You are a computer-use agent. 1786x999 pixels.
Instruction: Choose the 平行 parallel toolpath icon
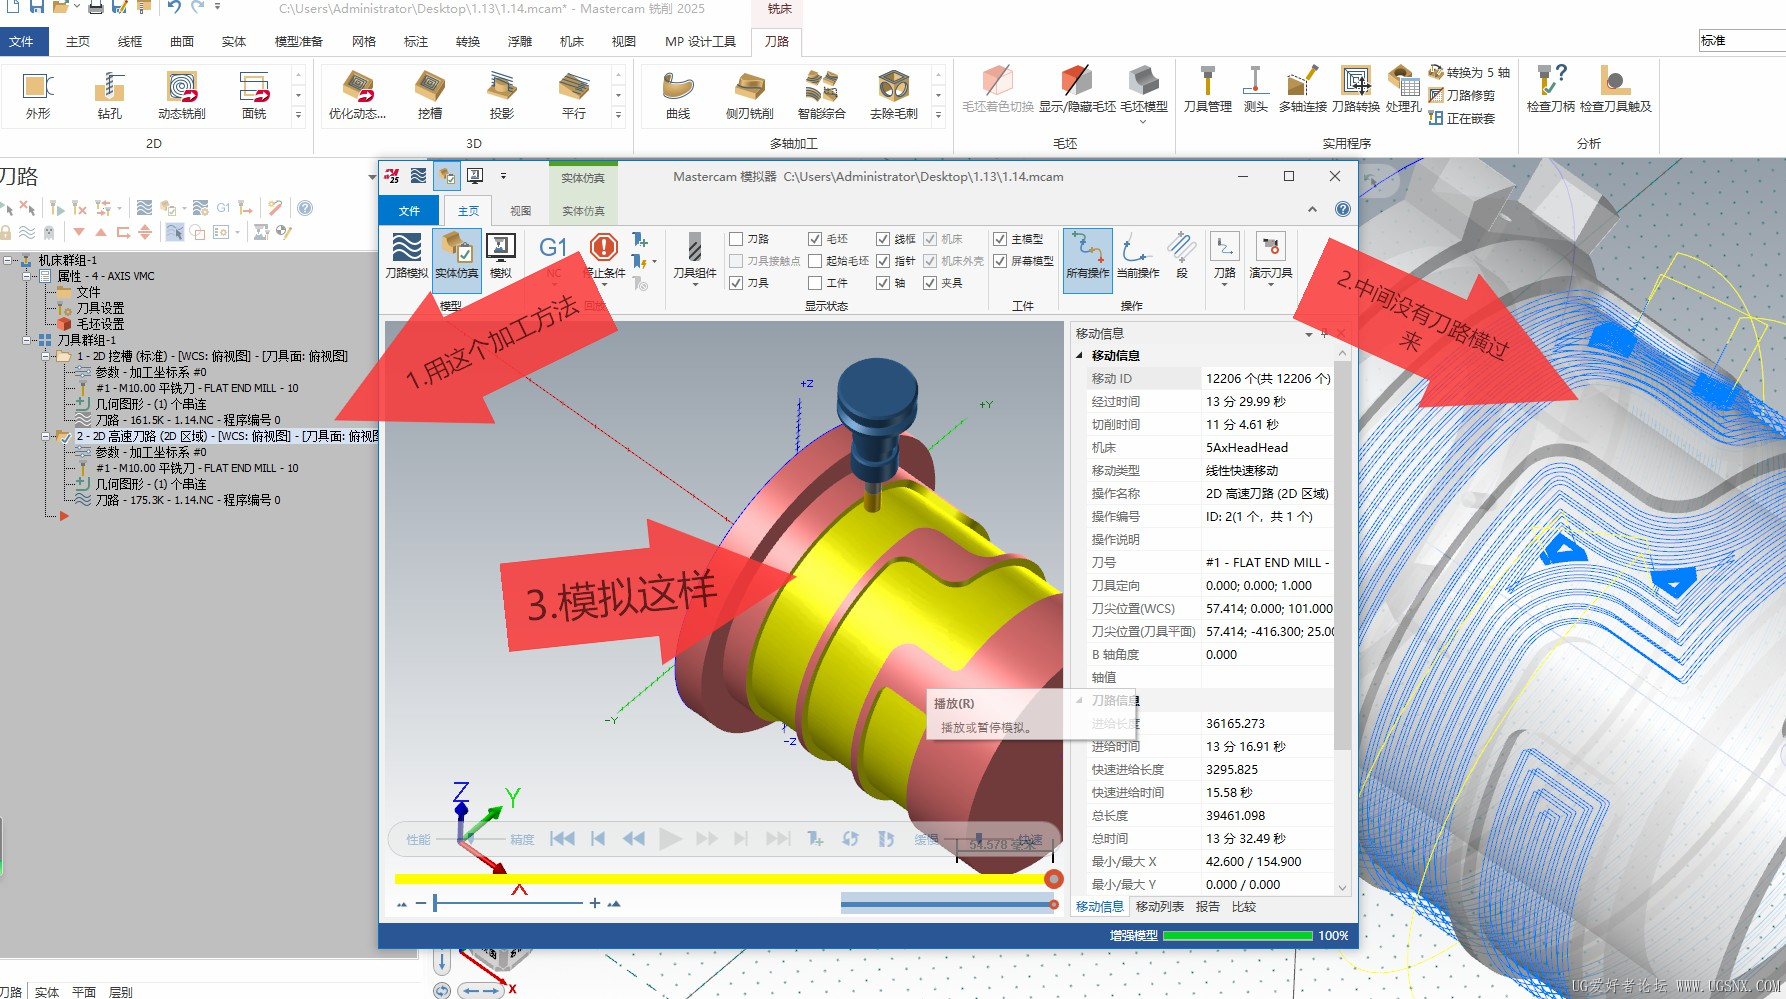(574, 96)
